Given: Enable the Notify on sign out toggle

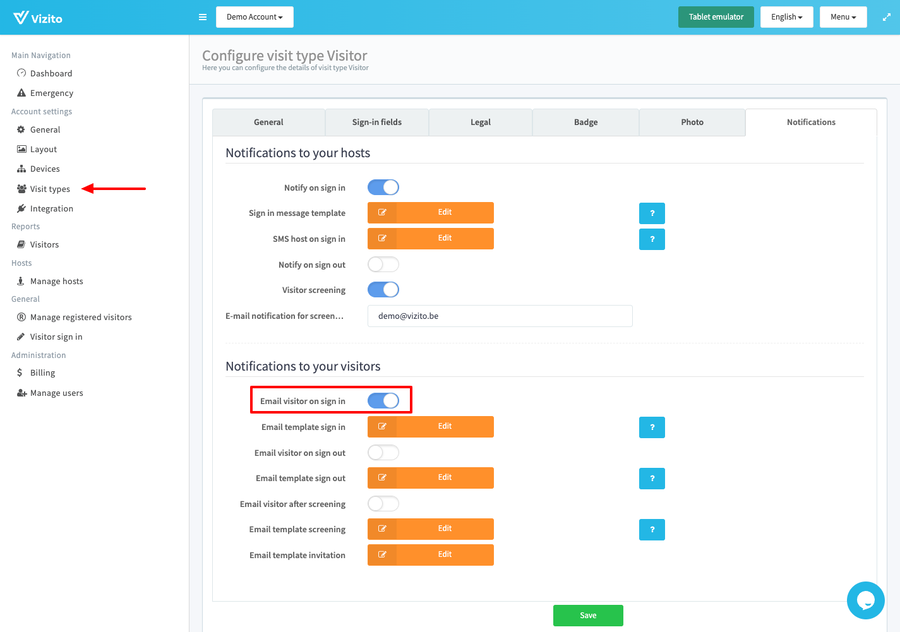Looking at the screenshot, I should (383, 264).
